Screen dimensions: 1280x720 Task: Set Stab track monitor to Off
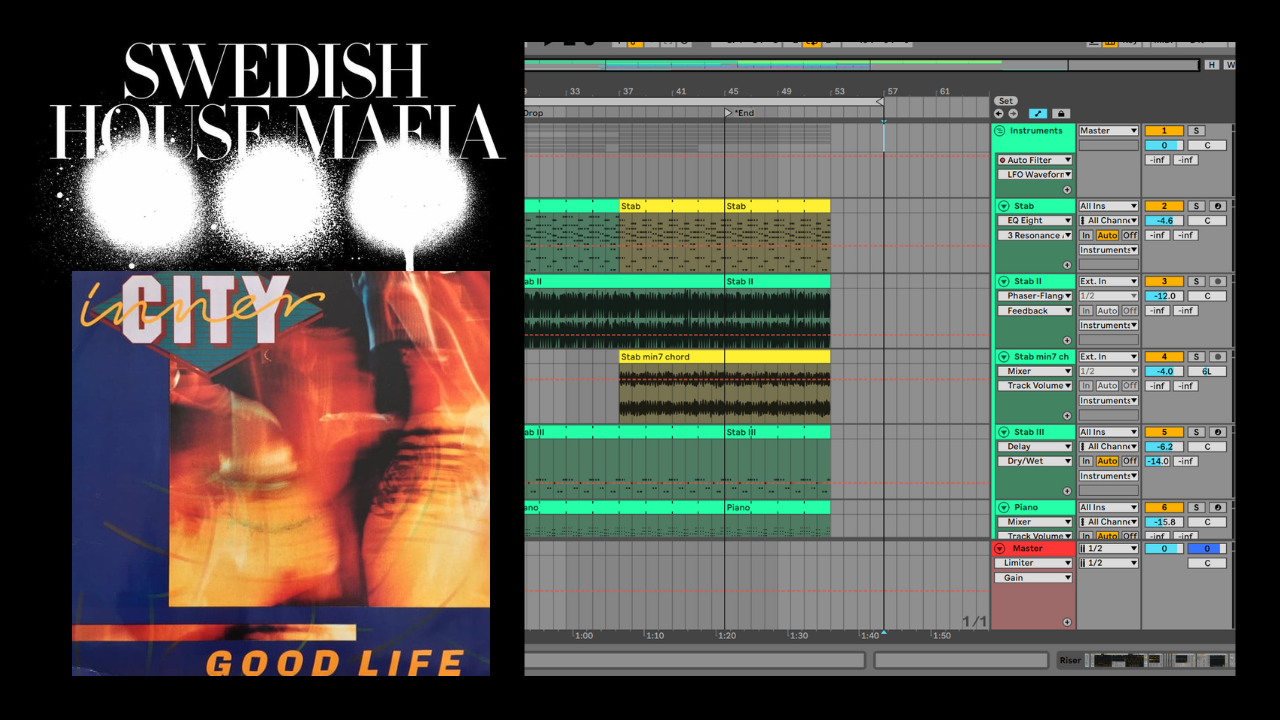tap(1129, 235)
